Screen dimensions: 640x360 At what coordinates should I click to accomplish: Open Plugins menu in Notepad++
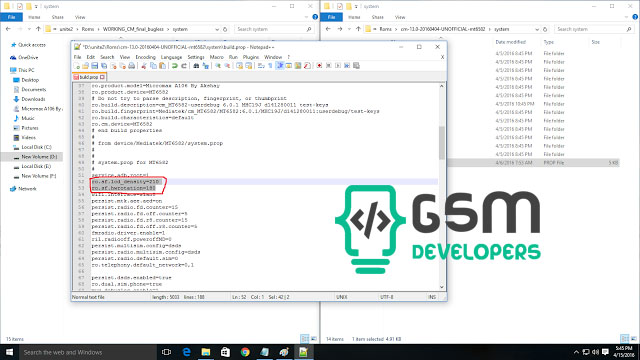[x=251, y=57]
